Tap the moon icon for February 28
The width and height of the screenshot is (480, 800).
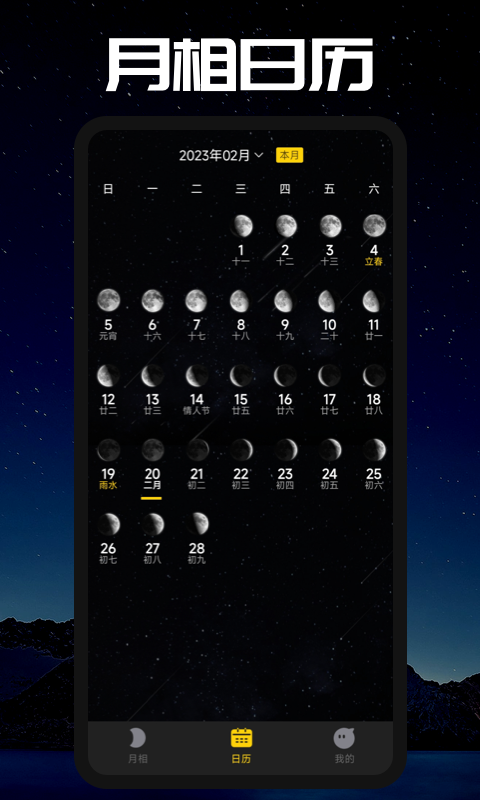coord(197,524)
